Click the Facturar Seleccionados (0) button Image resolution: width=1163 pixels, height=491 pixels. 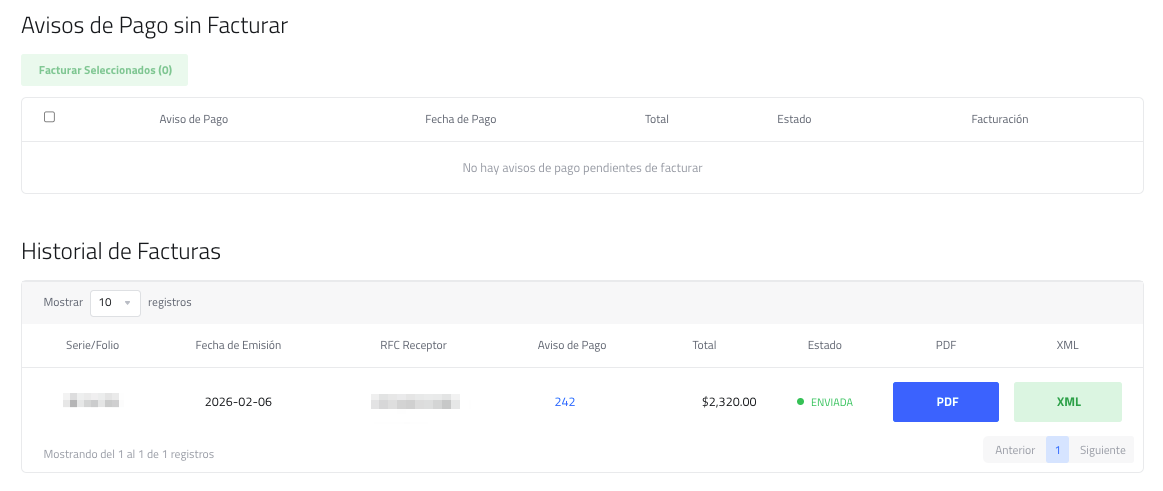pos(105,71)
